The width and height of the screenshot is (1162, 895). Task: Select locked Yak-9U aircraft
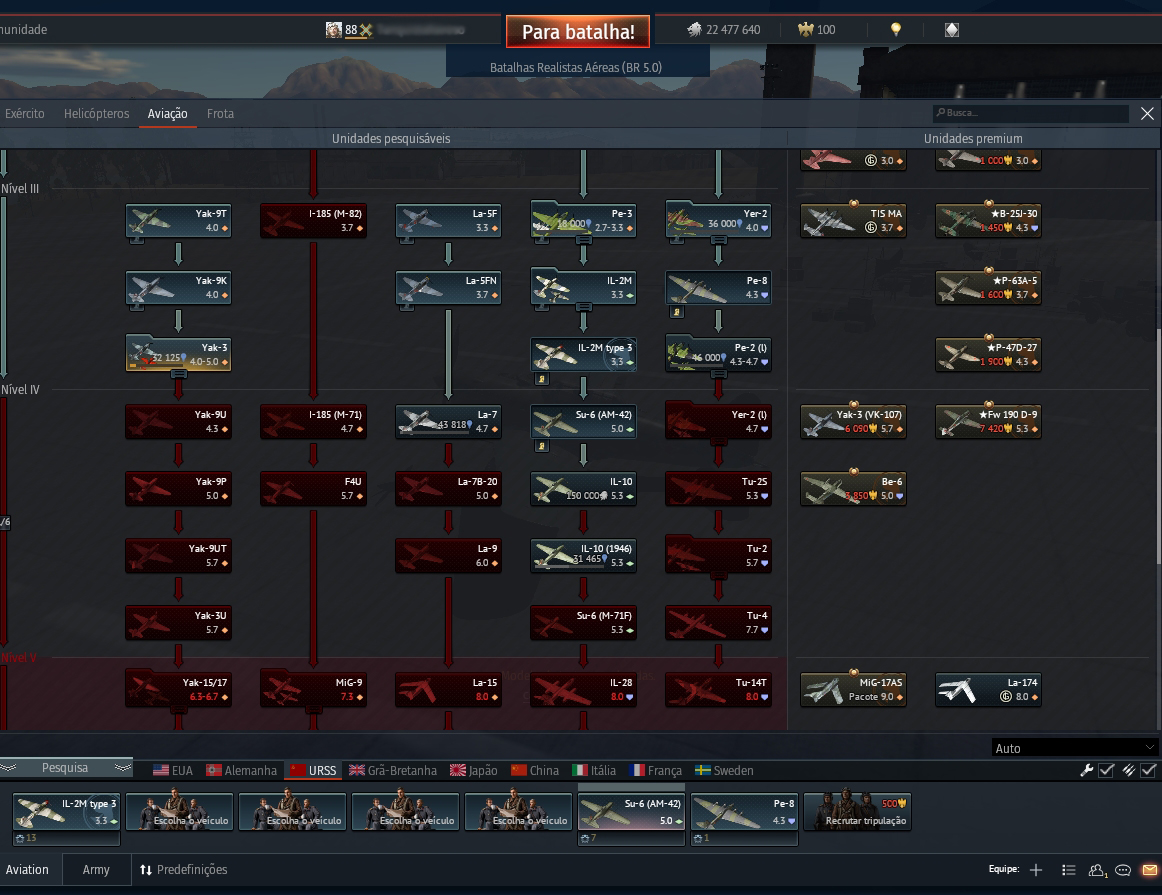[179, 422]
